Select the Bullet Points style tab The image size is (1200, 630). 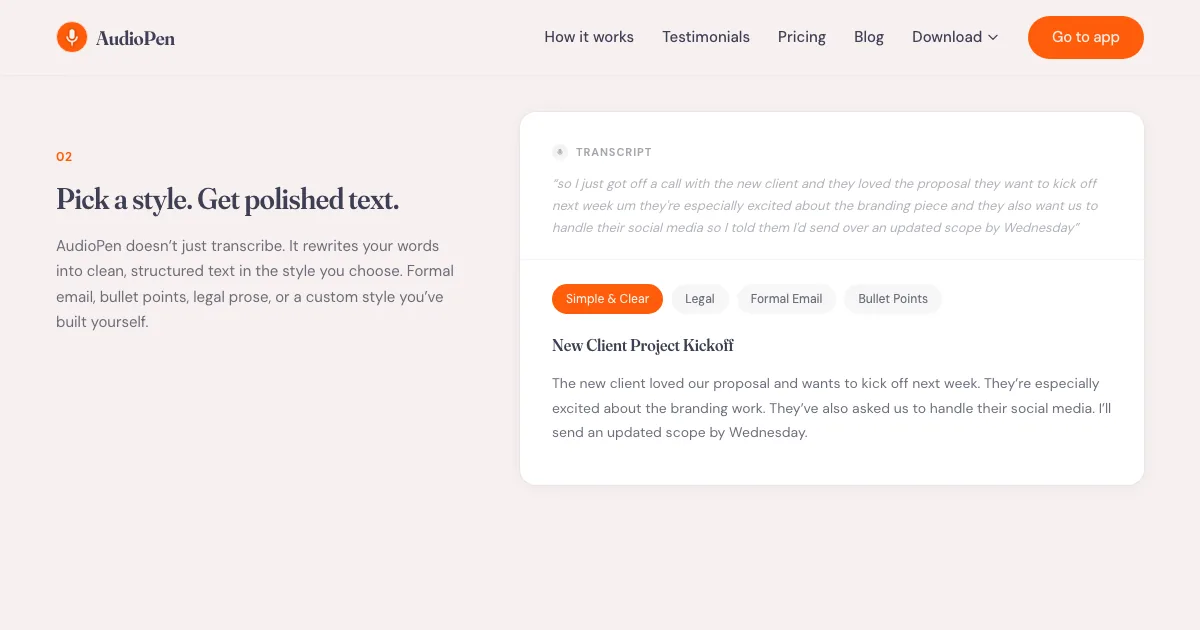click(893, 299)
